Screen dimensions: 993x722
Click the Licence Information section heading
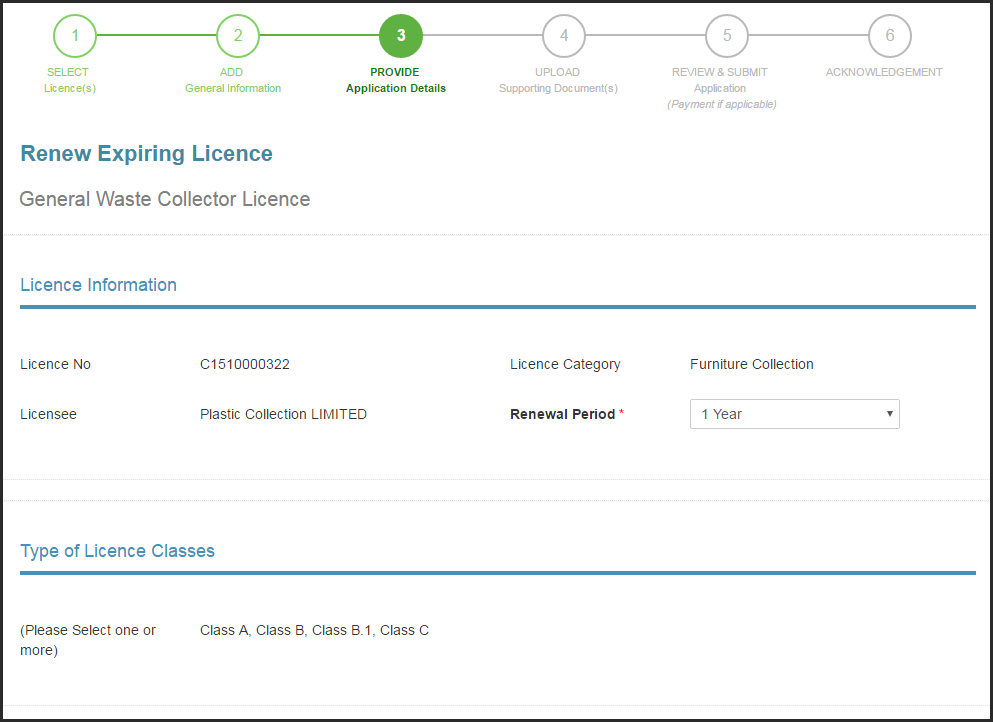(x=98, y=285)
